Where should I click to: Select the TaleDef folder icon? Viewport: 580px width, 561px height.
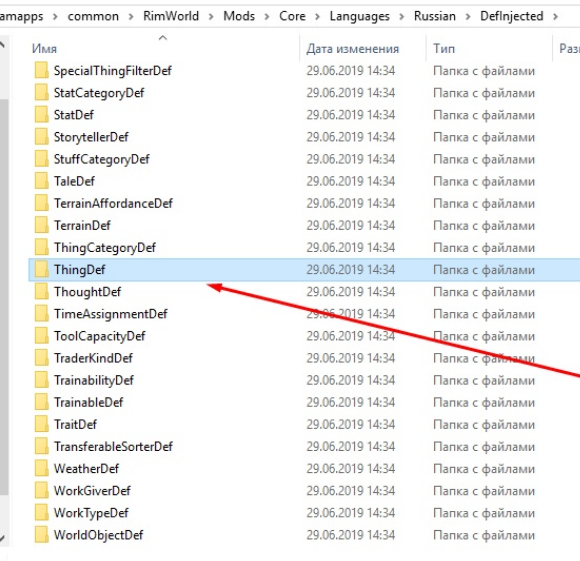tap(41, 181)
